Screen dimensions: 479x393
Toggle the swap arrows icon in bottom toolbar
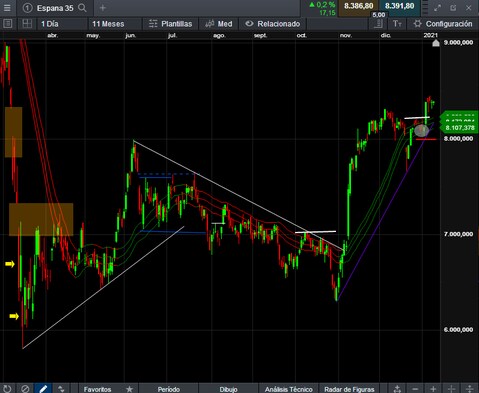click(61, 389)
